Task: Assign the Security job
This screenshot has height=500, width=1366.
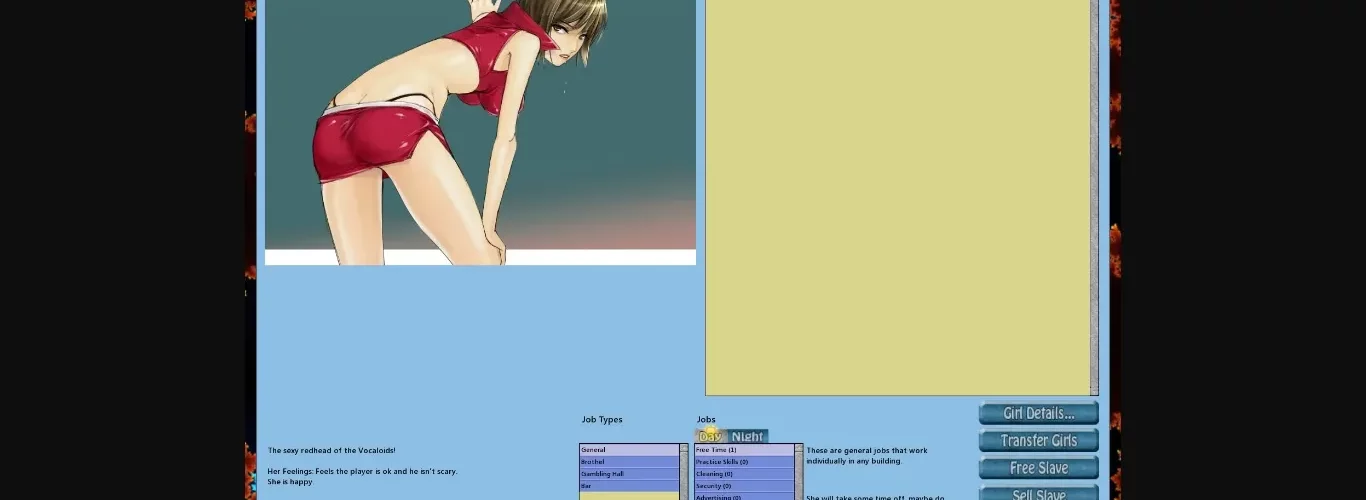Action: tap(743, 486)
